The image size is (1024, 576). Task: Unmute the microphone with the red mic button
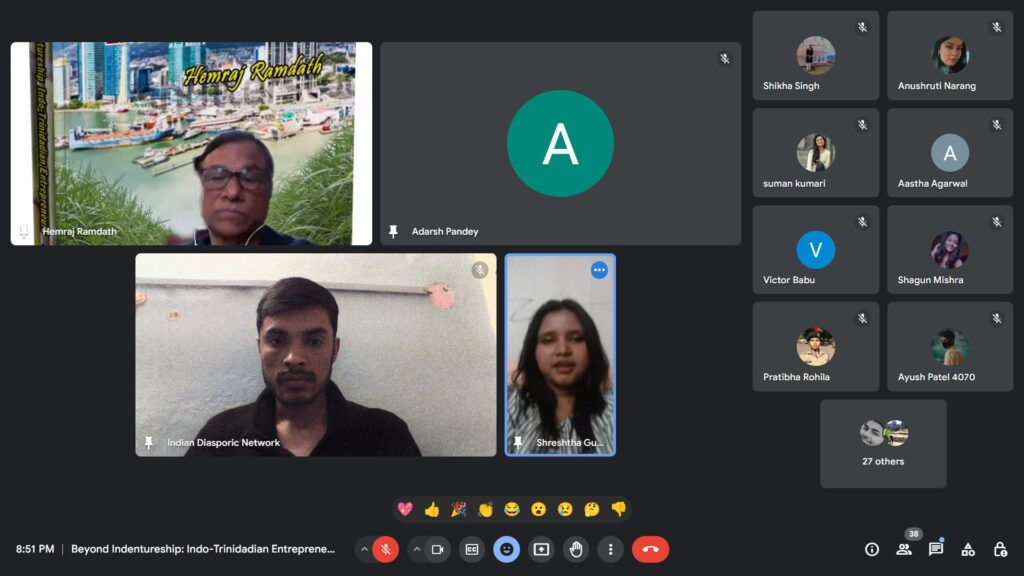coord(386,549)
